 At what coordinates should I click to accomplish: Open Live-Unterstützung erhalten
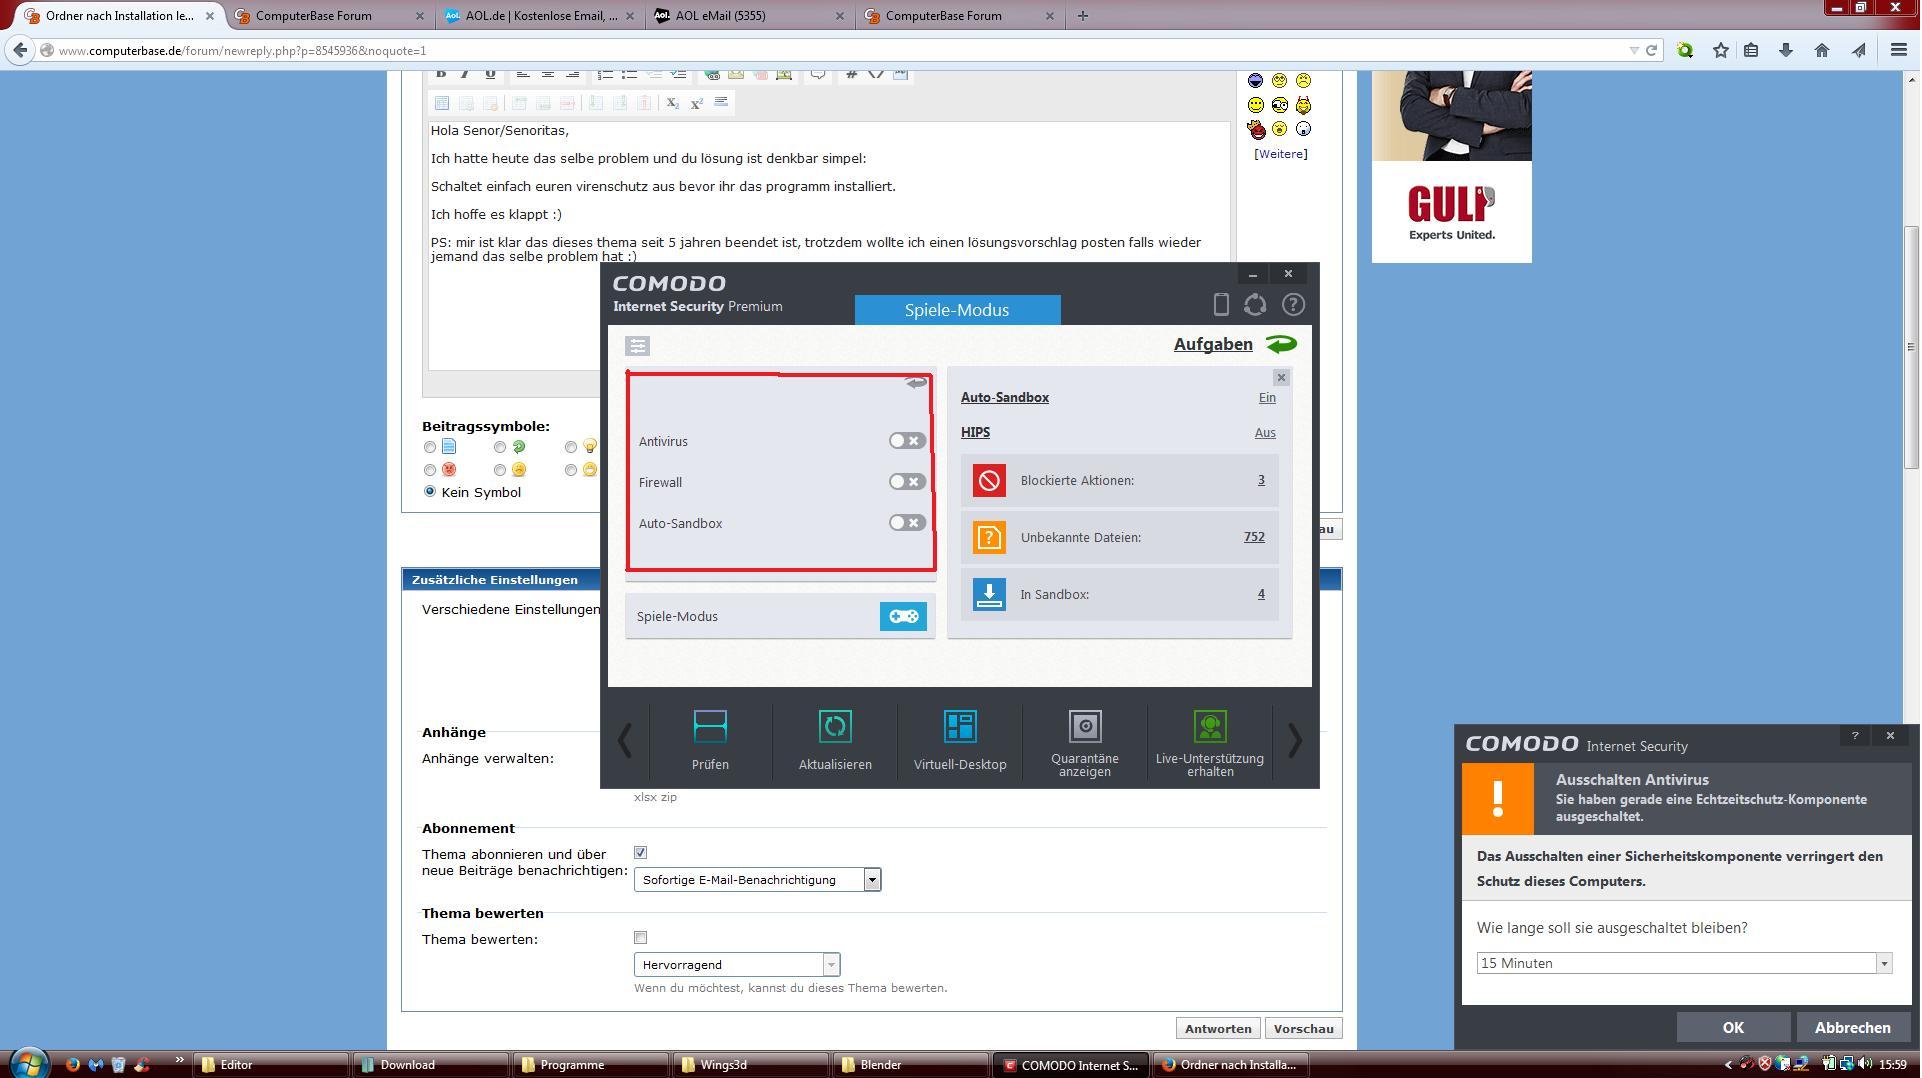click(x=1210, y=744)
